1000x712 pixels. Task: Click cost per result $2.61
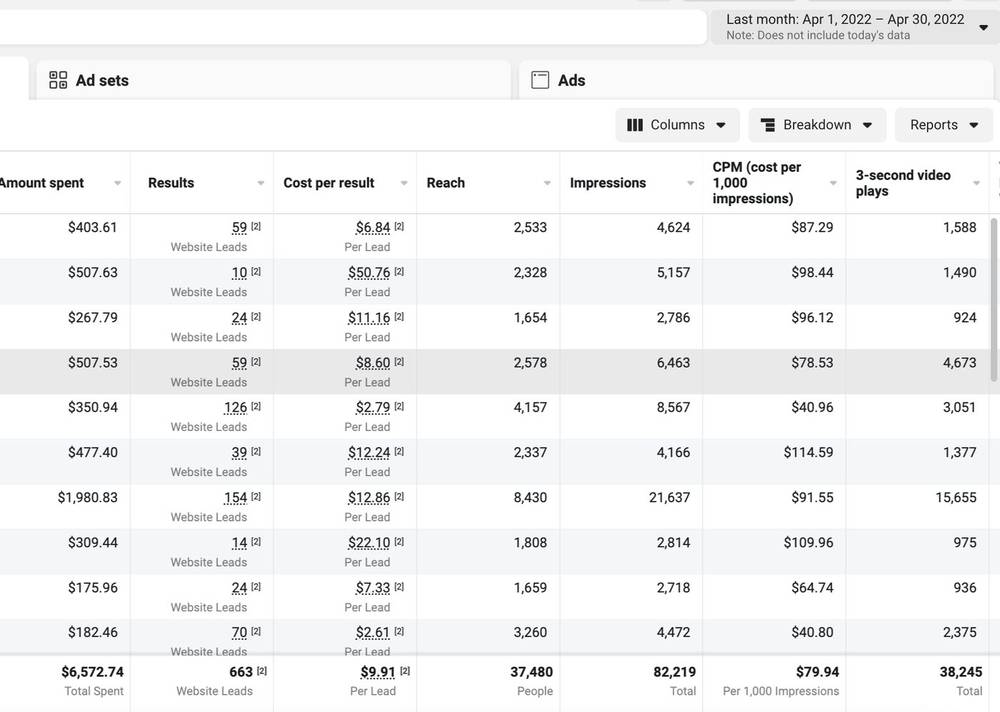click(x=373, y=633)
